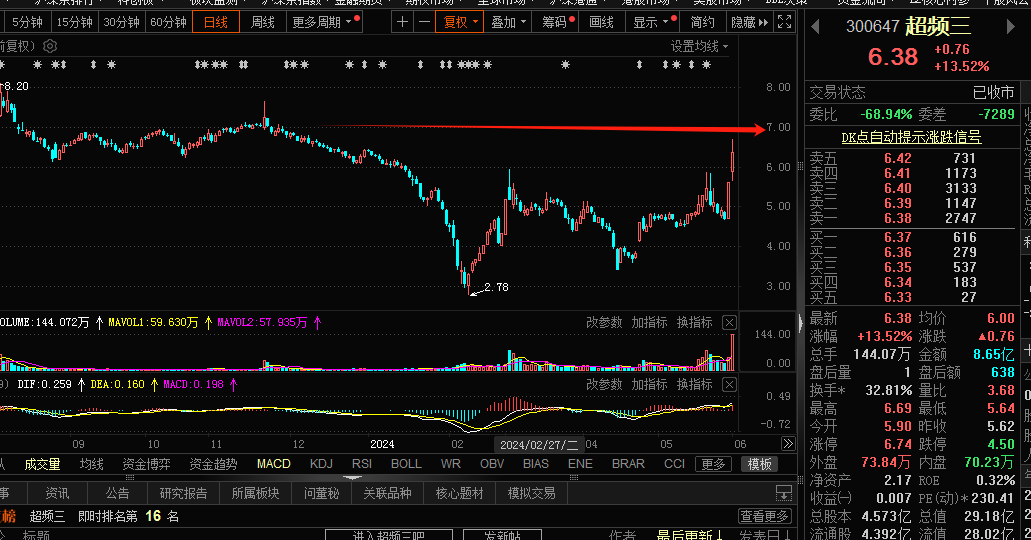This screenshot has height=540, width=1031.
Task: Open 模板 template menu
Action: pos(759,464)
